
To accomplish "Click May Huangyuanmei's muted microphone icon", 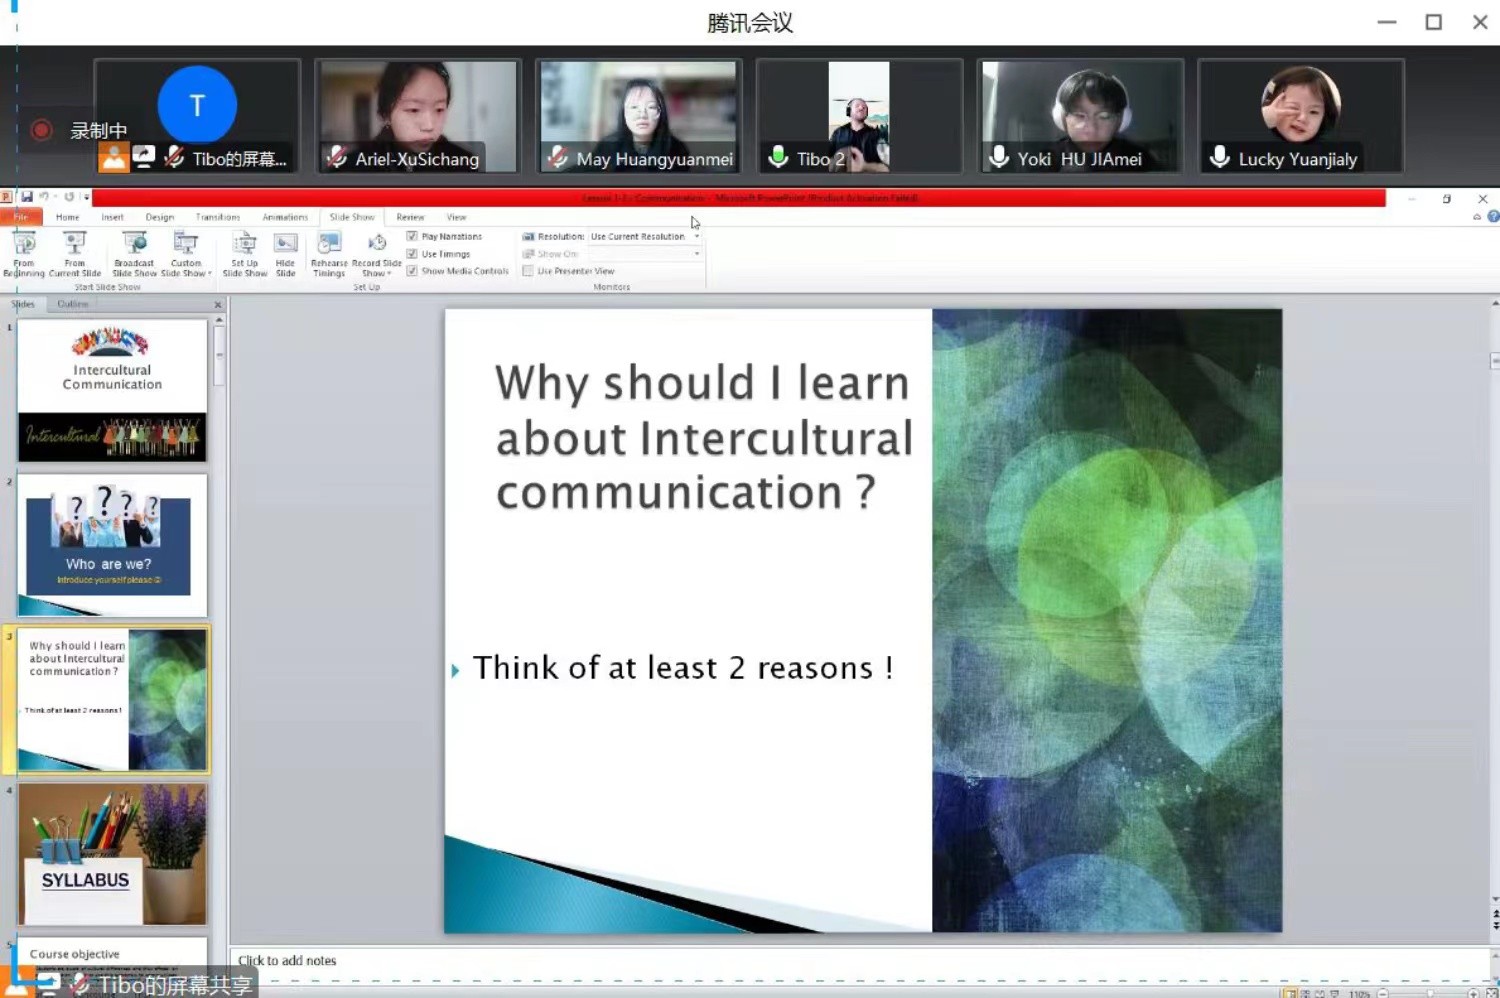I will [558, 157].
